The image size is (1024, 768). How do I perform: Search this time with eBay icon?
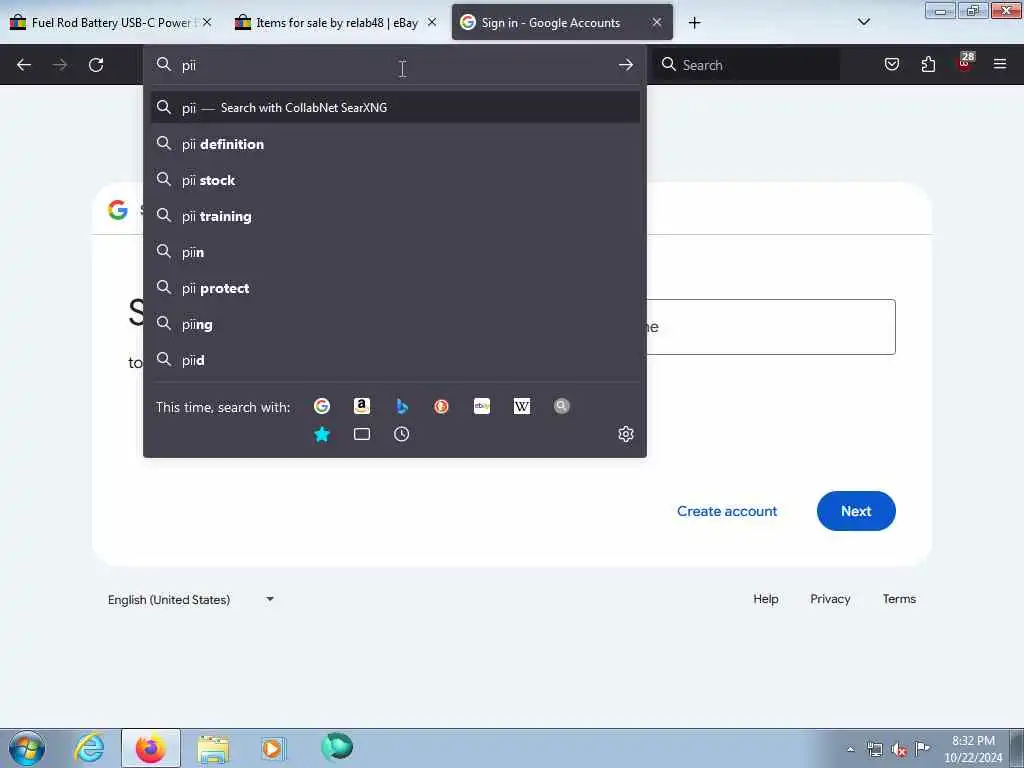coord(482,406)
